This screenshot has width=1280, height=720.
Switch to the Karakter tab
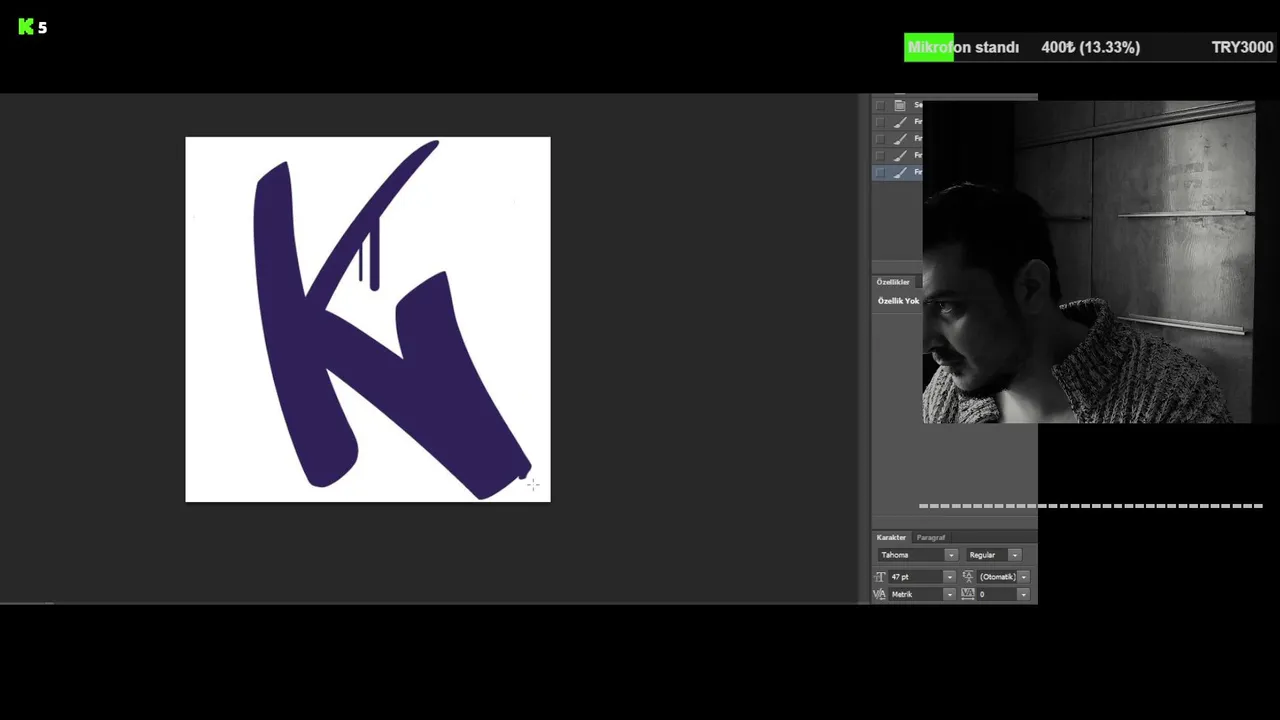point(891,538)
